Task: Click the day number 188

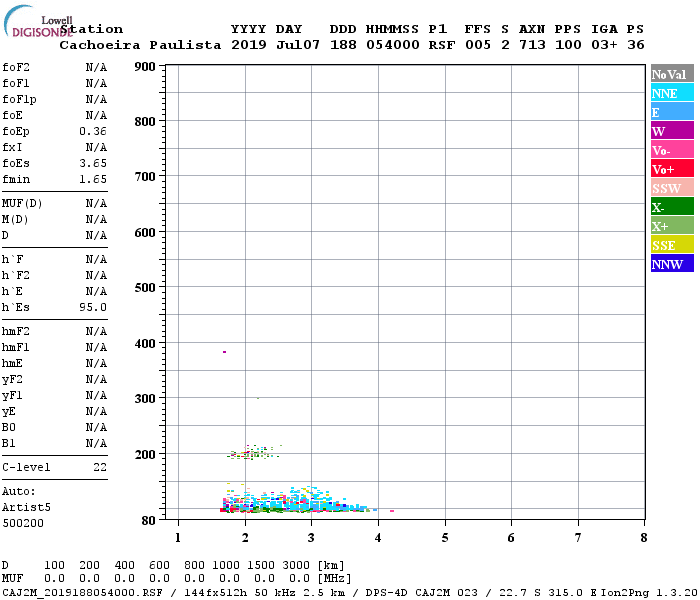Action: click(x=343, y=45)
